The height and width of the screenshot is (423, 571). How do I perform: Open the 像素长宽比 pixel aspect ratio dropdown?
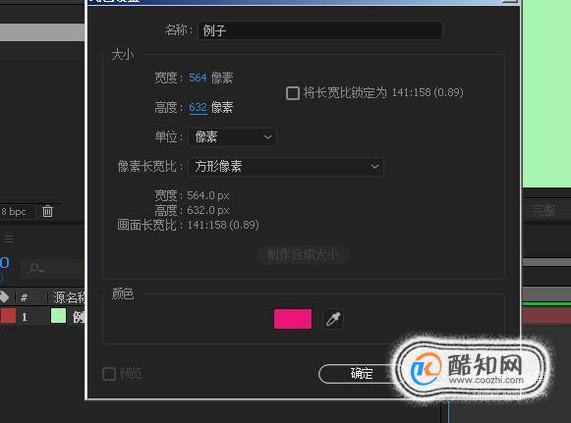[286, 167]
